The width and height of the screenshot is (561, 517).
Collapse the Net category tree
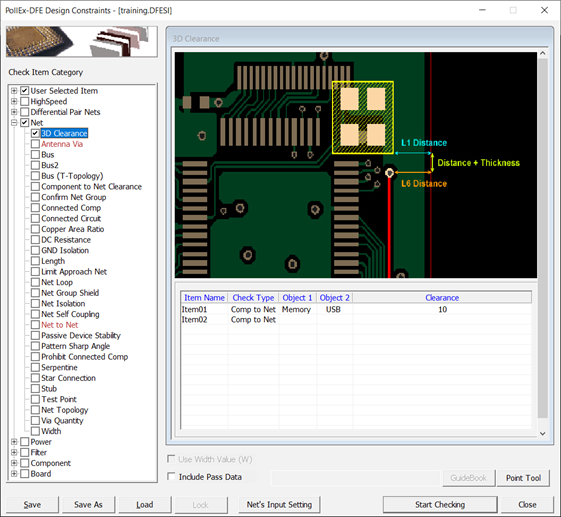[14, 122]
